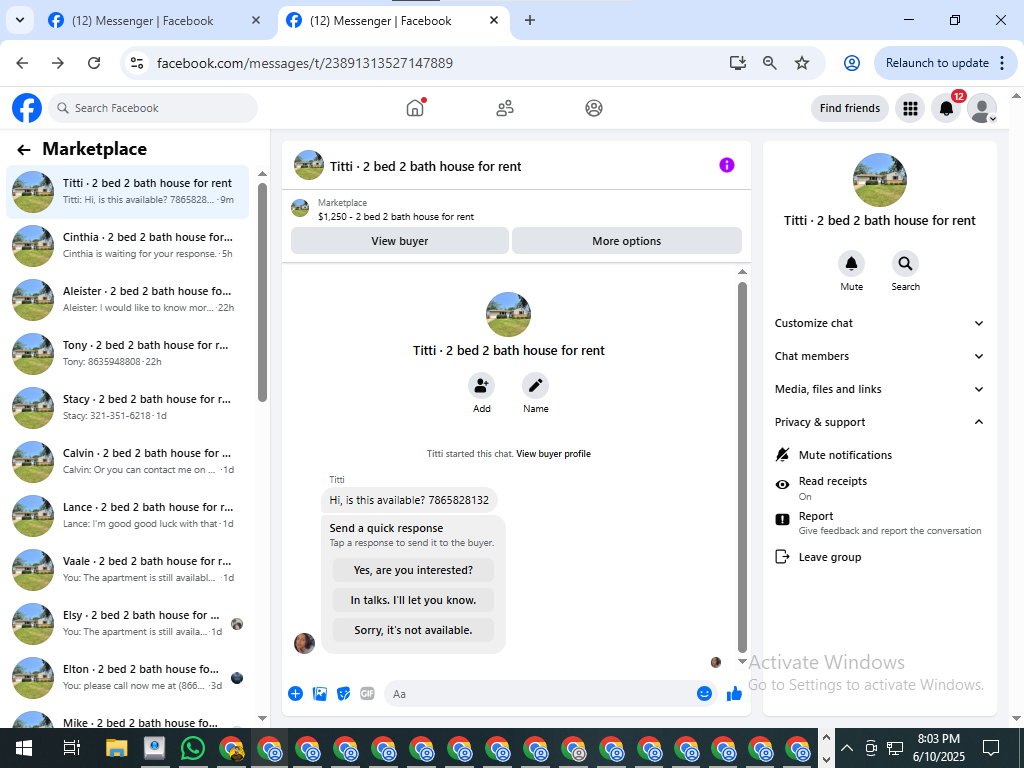Open the account profile avatar menu
1024x768 pixels.
point(982,108)
